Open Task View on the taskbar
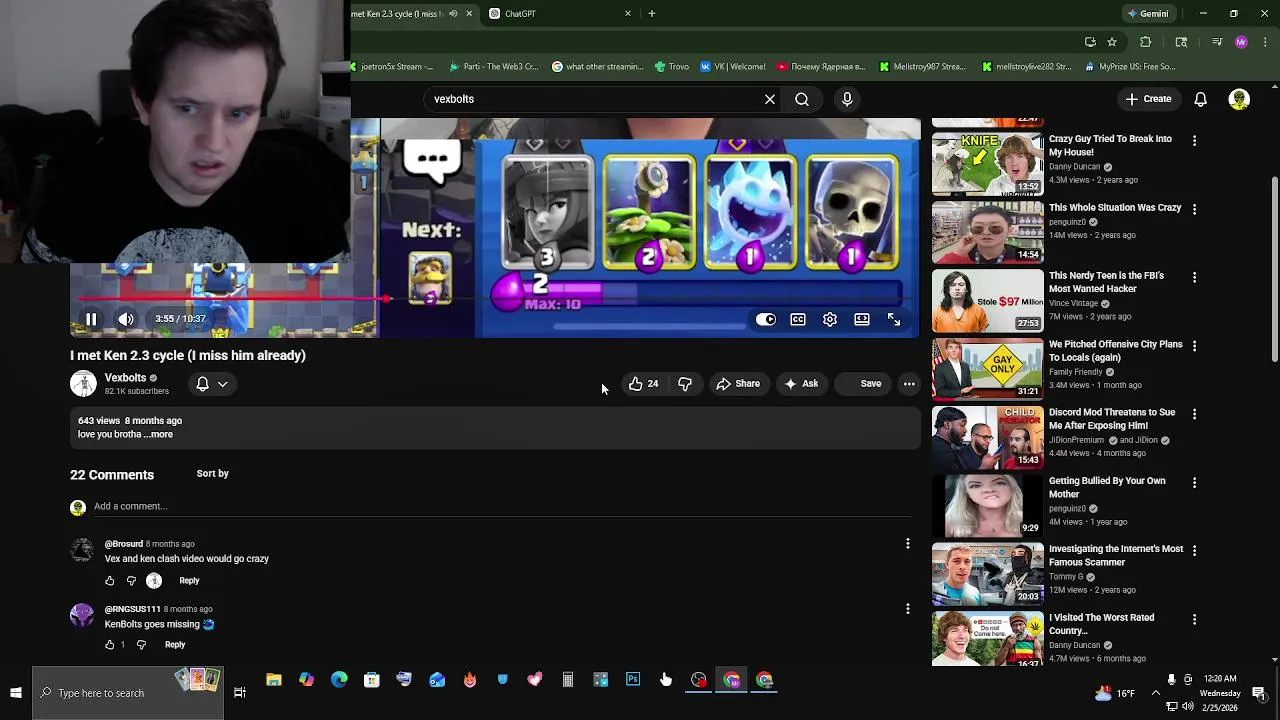Image resolution: width=1280 pixels, height=720 pixels. point(240,693)
